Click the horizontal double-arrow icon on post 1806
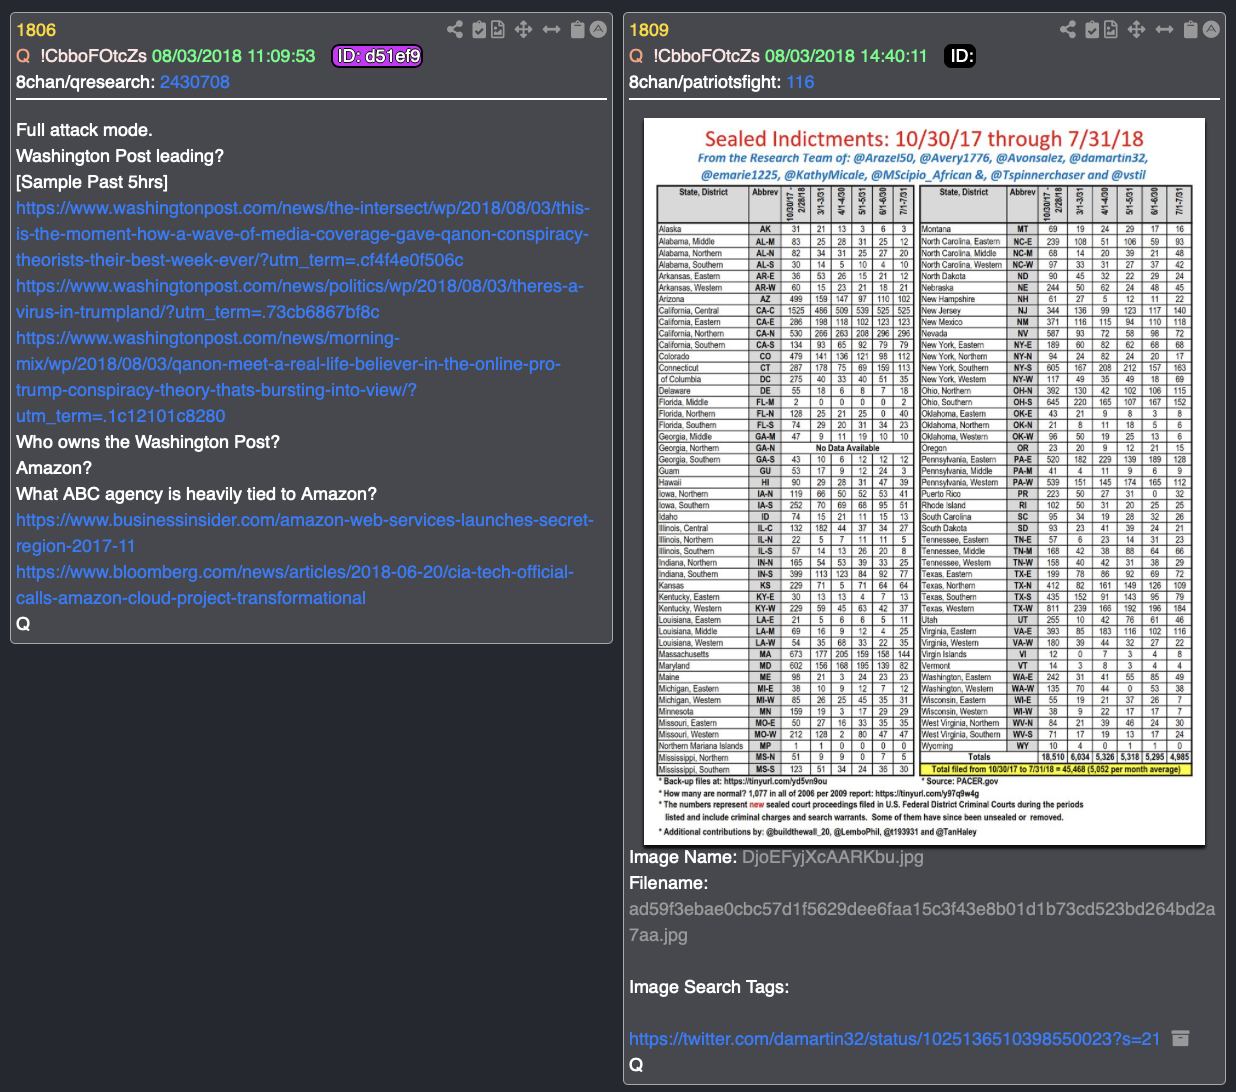Image resolution: width=1236 pixels, height=1092 pixels. [x=551, y=30]
